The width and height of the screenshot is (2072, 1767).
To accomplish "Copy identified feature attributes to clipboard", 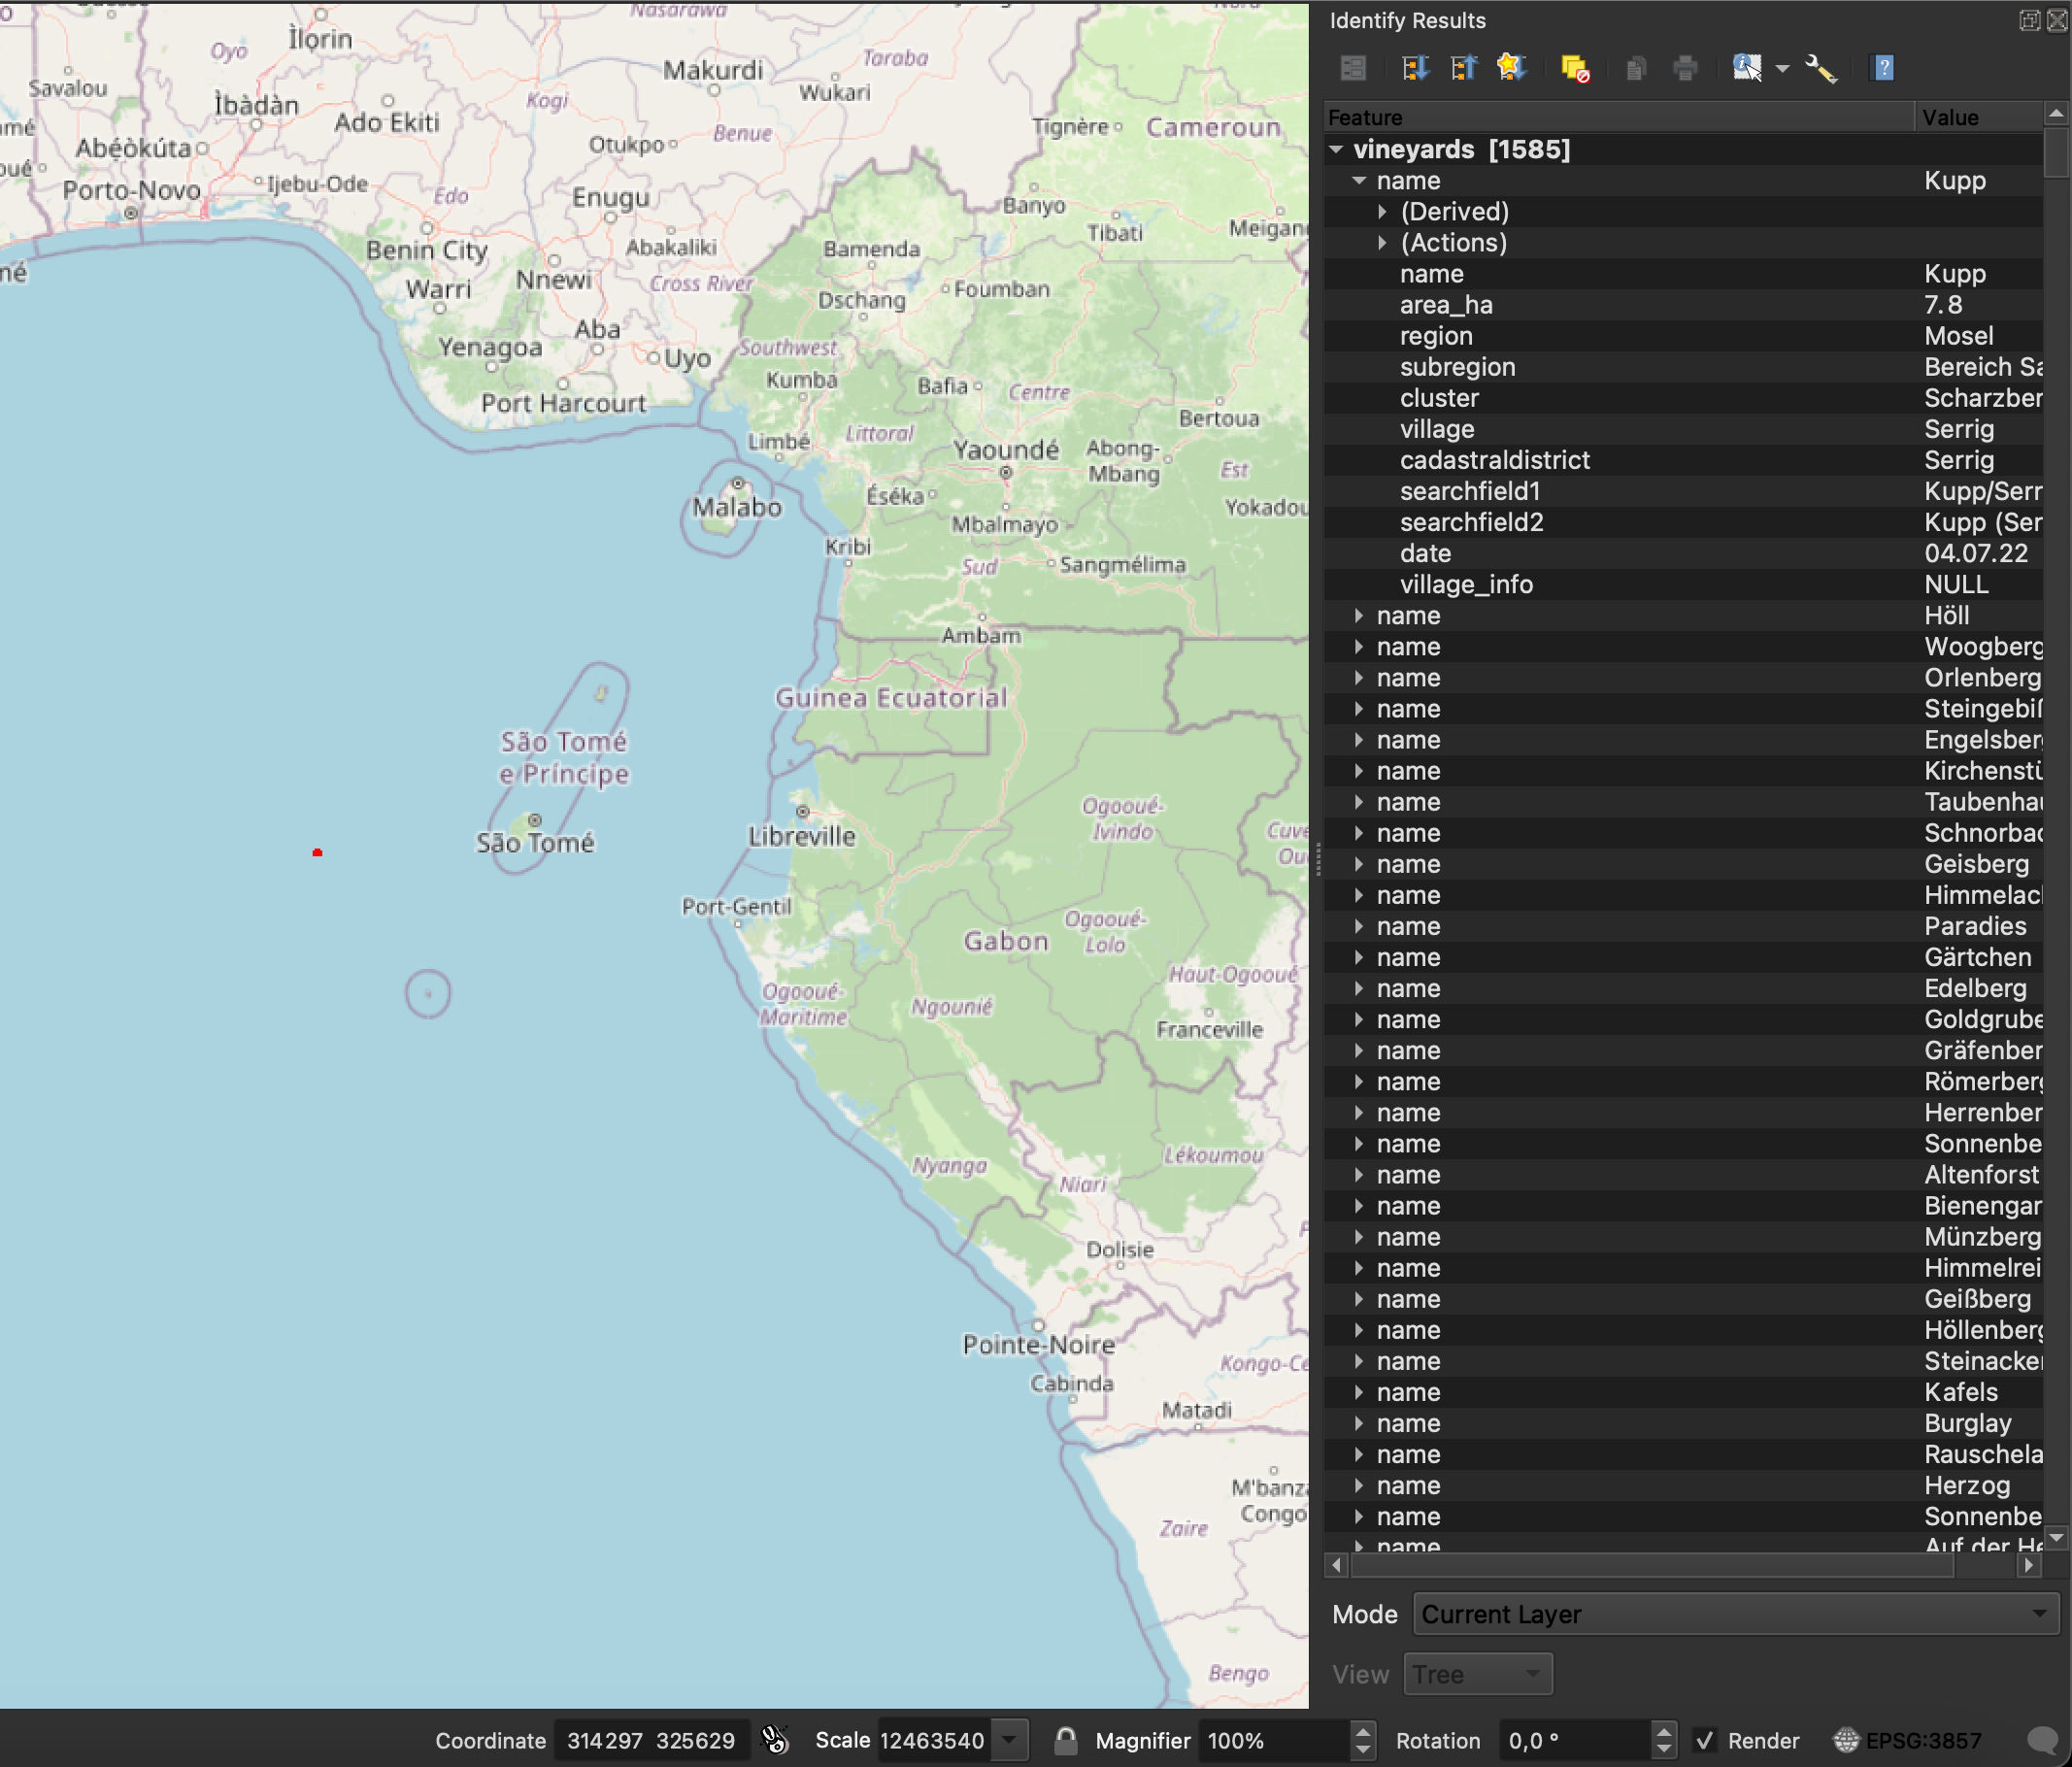I will click(1635, 67).
